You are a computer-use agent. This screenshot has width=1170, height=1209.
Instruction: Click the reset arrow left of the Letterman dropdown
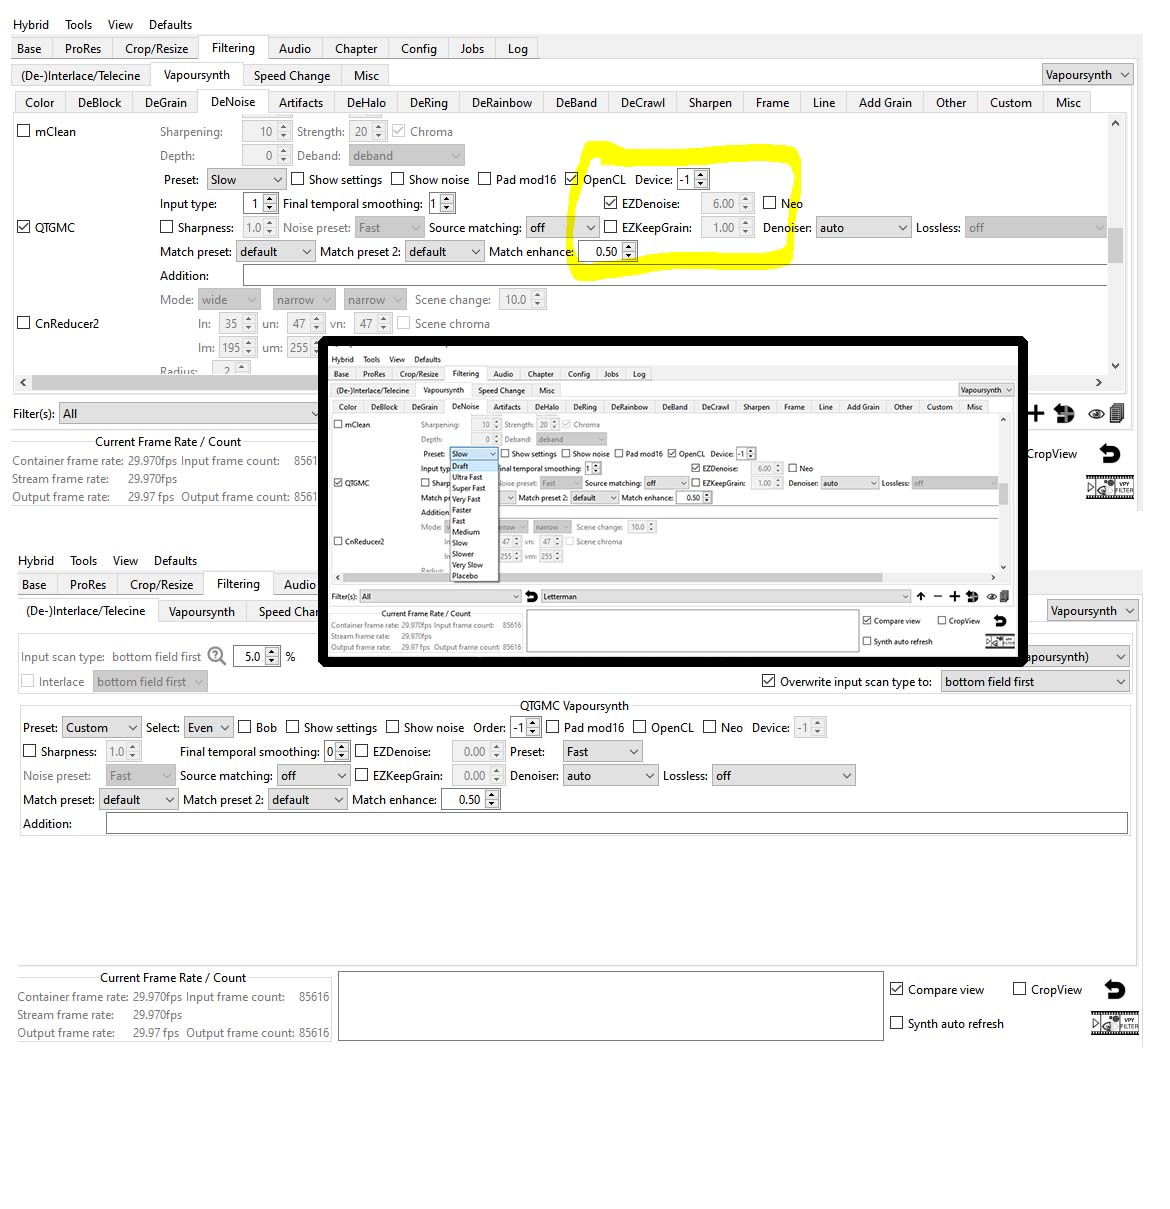point(531,596)
